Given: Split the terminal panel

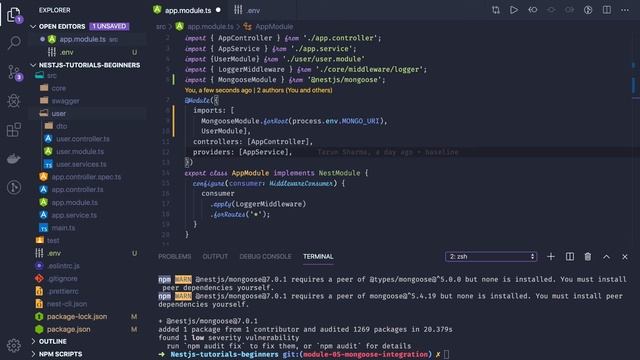Looking at the screenshot, I should pyautogui.click(x=569, y=257).
